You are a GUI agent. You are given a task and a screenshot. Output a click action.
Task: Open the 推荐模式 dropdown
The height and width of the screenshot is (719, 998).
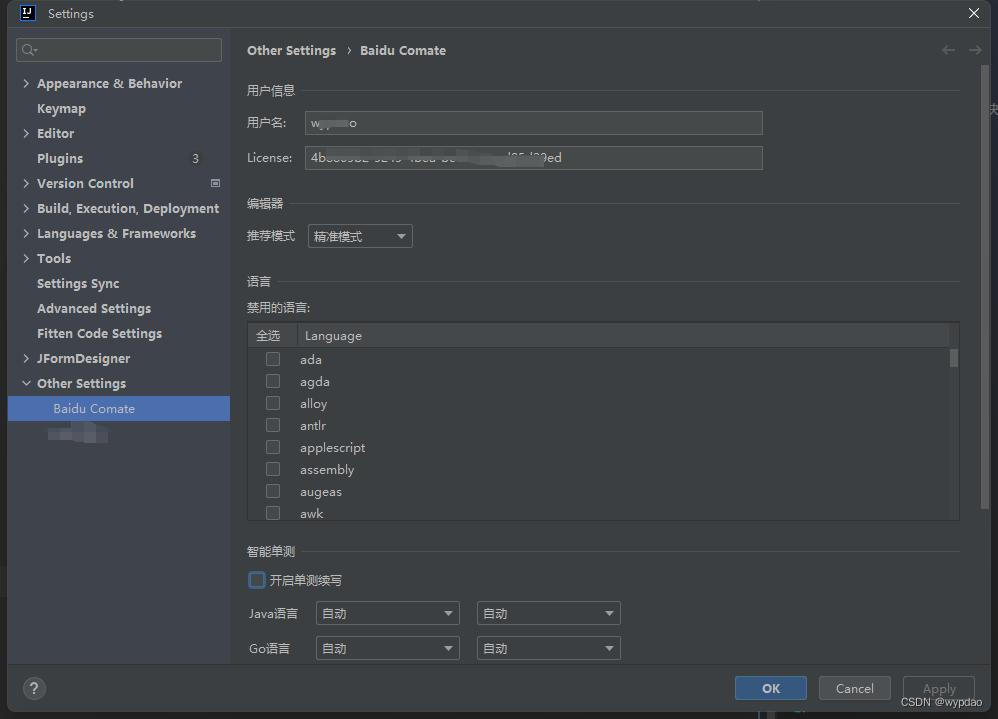360,236
